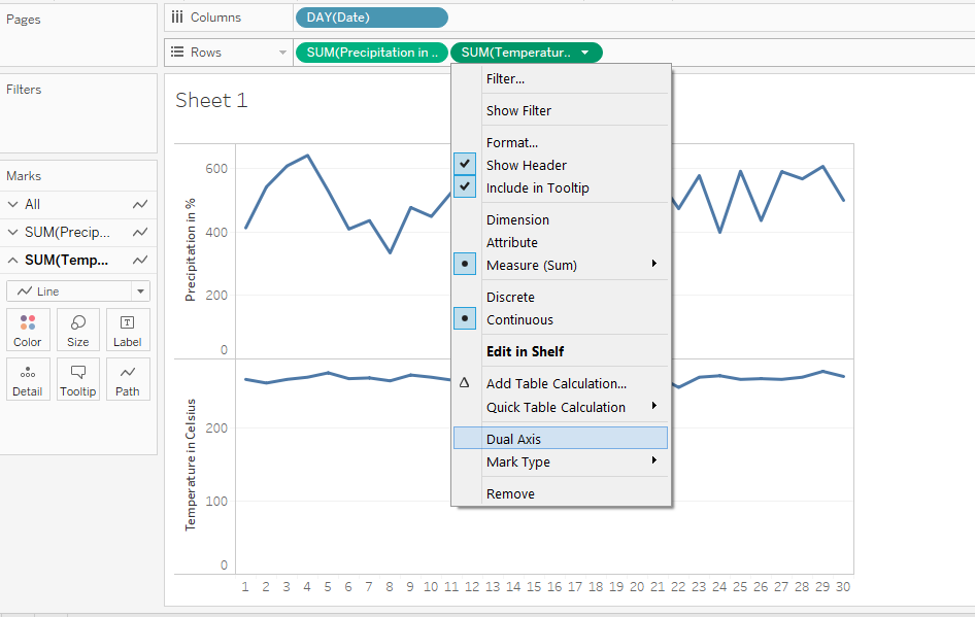The width and height of the screenshot is (975, 617).
Task: Click the SUM(Temperature) pill dropdown arrow
Action: (584, 52)
